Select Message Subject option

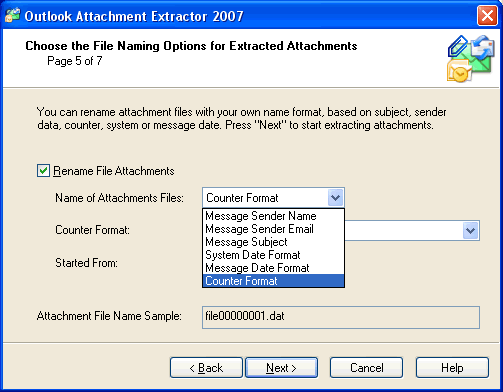tap(273, 242)
